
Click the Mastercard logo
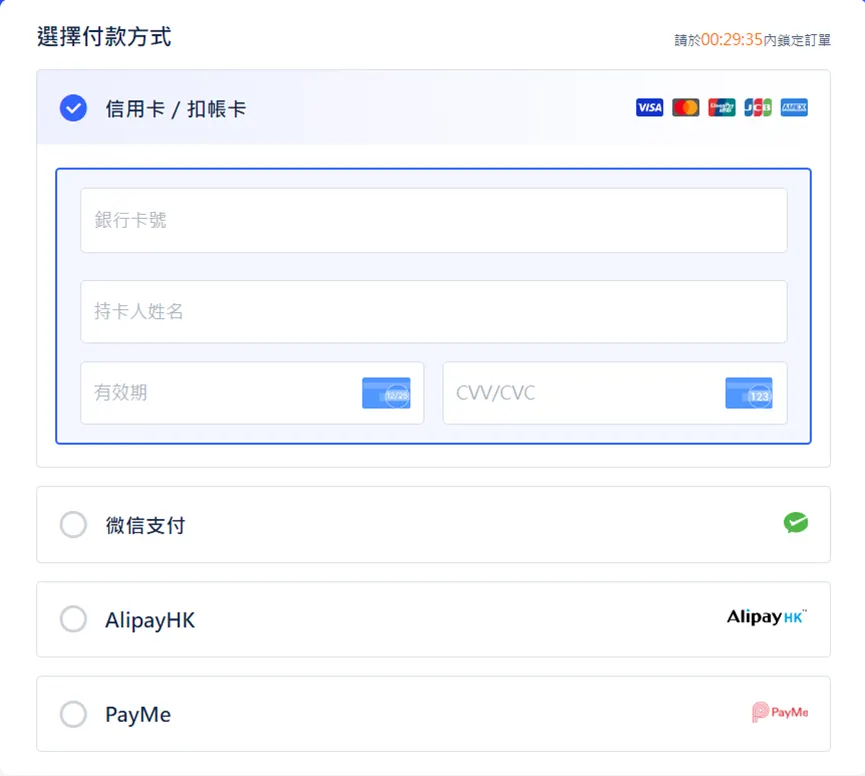[686, 108]
